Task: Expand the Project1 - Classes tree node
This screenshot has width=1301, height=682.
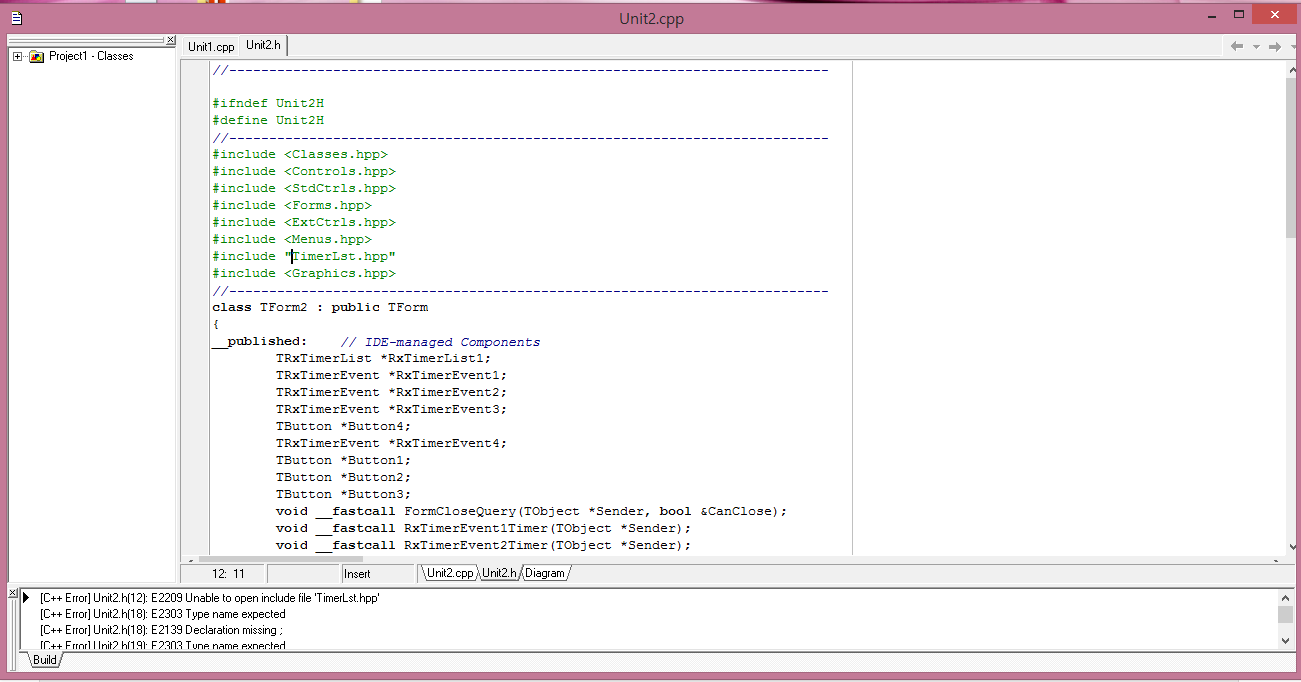Action: [x=18, y=56]
